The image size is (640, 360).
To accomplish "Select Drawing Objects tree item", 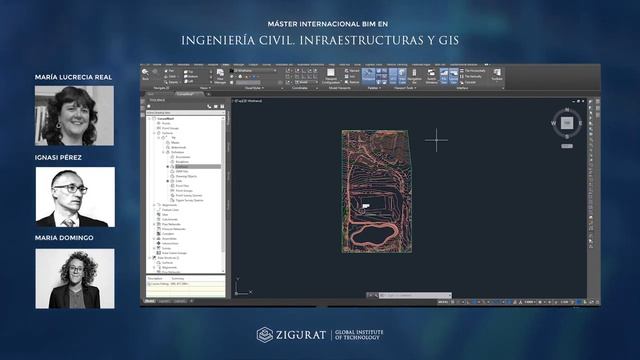I will pos(186,176).
